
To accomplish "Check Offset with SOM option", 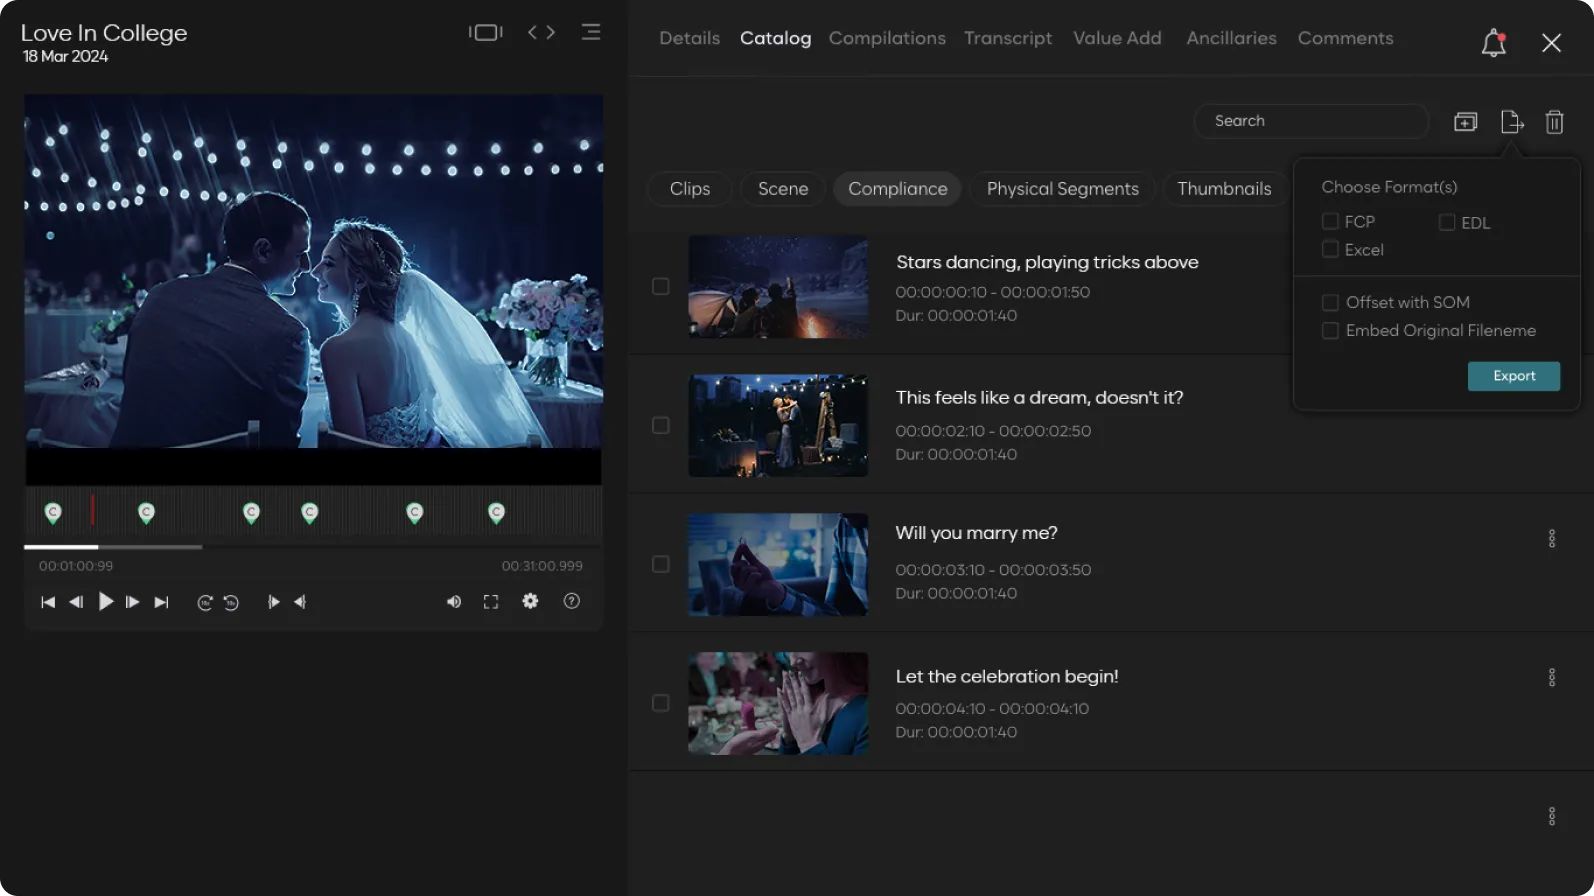I will click(1330, 302).
